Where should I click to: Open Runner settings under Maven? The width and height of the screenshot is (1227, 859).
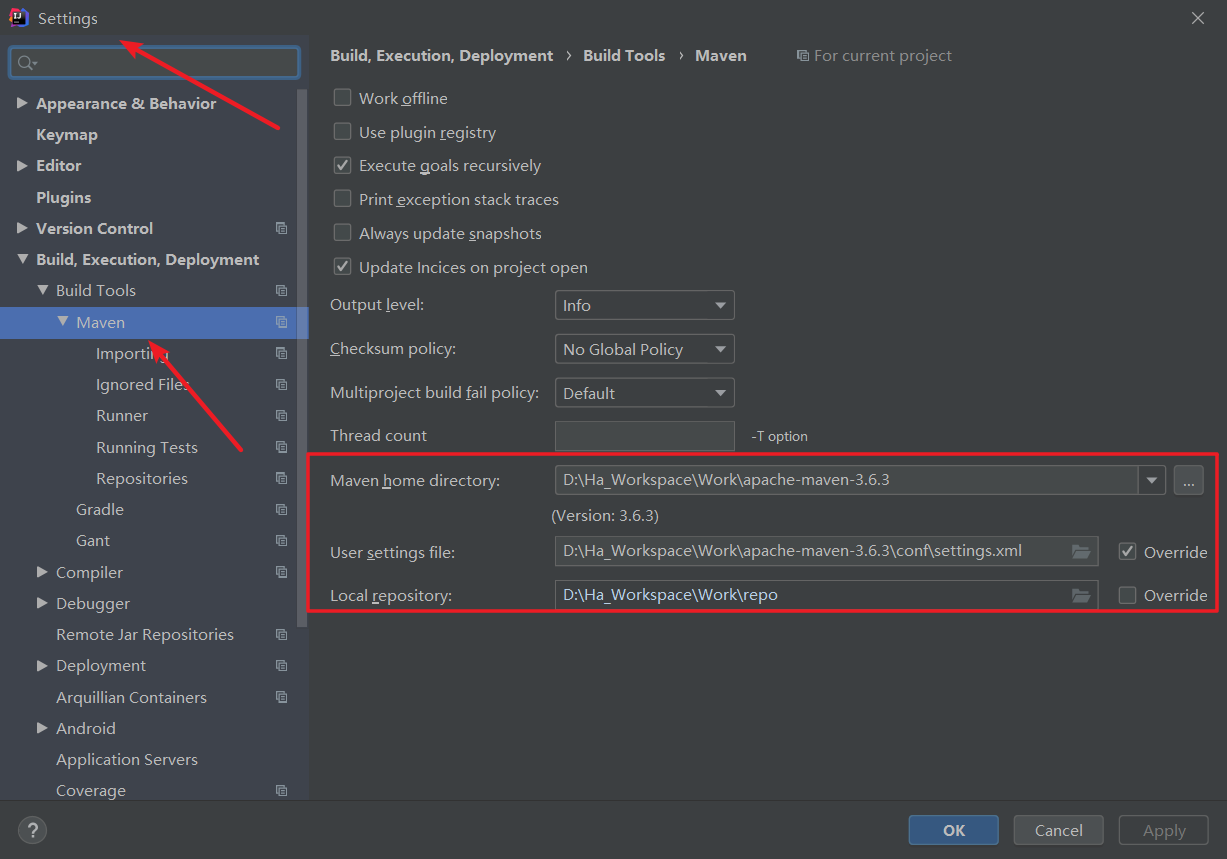(x=122, y=416)
